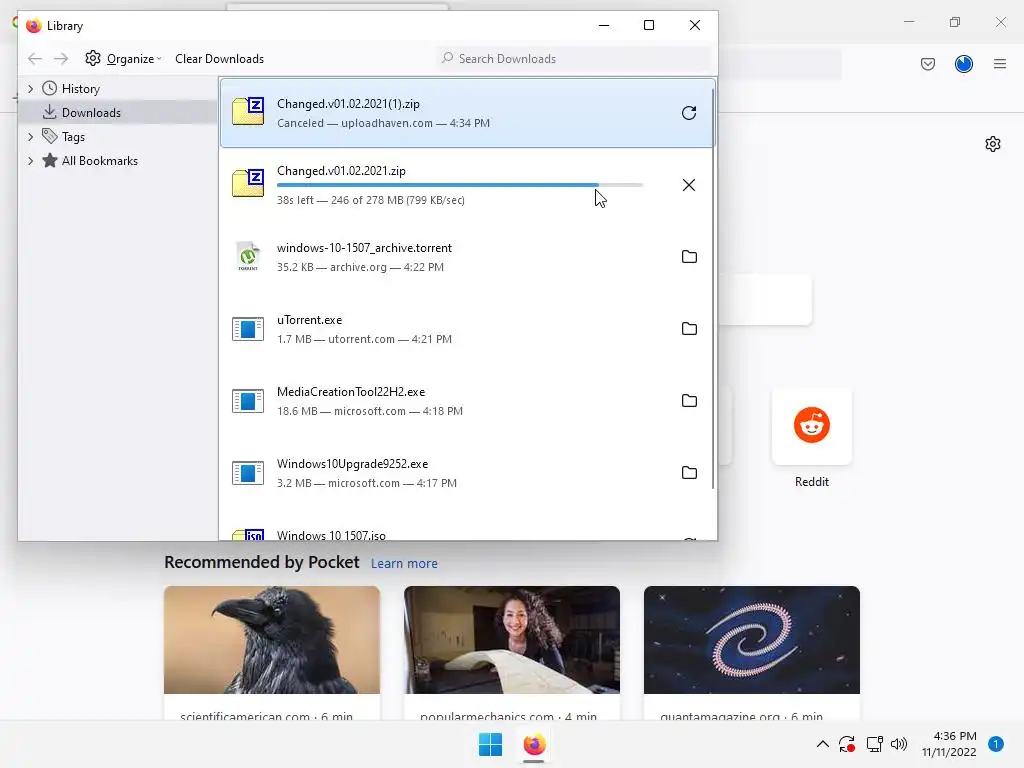Open containing folder for windows-10-1507_archive.torrent
Viewport: 1024px width, 768px height.
point(689,257)
